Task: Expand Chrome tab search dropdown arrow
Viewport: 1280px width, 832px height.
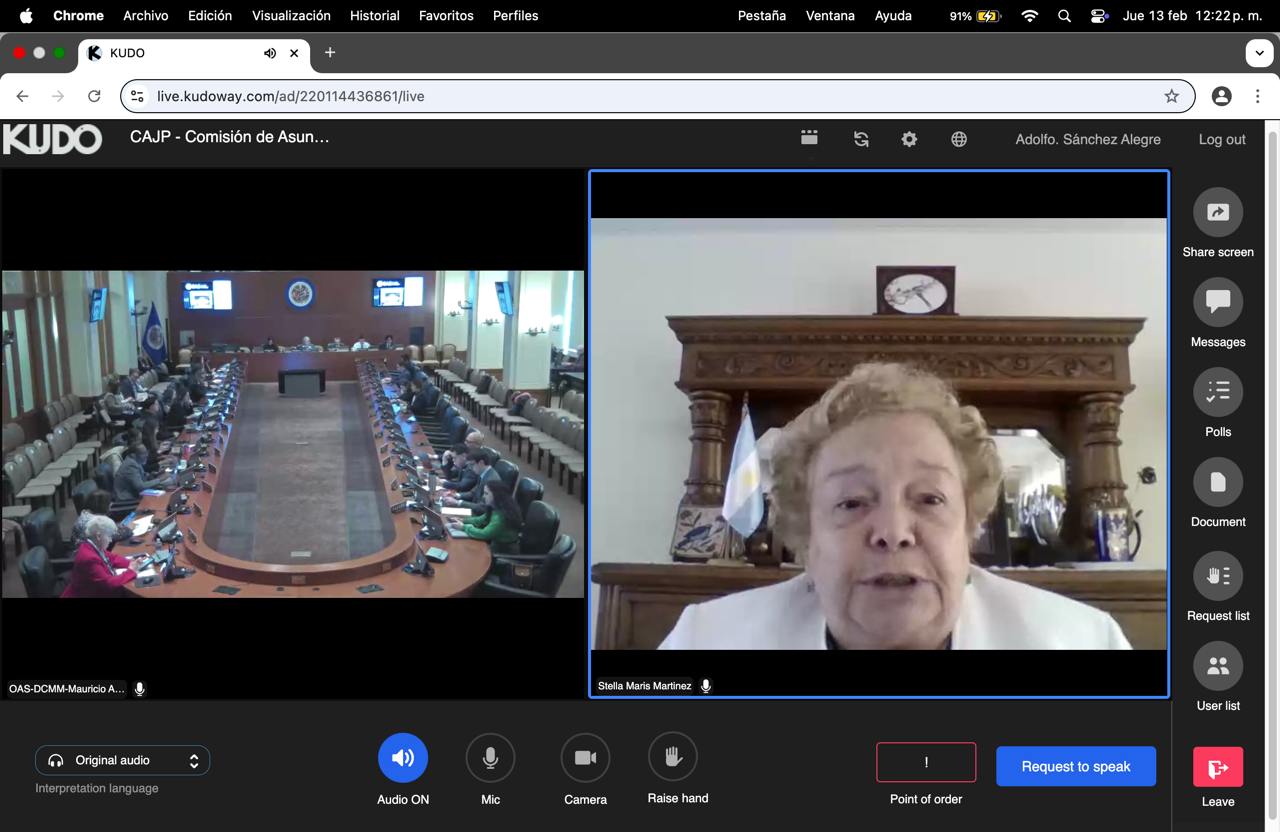Action: pyautogui.click(x=1259, y=53)
